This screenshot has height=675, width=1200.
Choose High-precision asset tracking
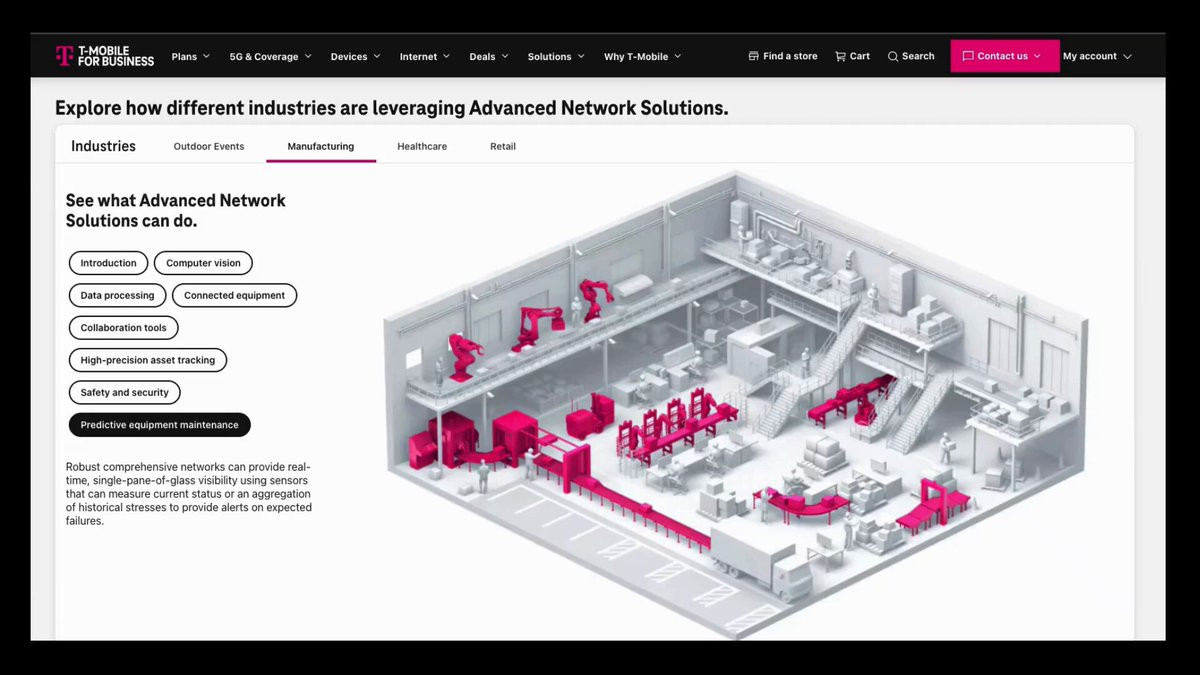147,360
